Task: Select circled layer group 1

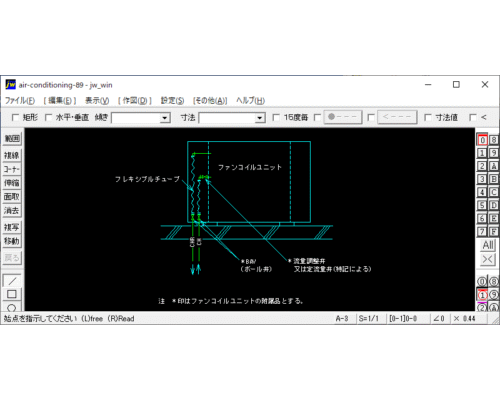Action: pyautogui.click(x=482, y=295)
